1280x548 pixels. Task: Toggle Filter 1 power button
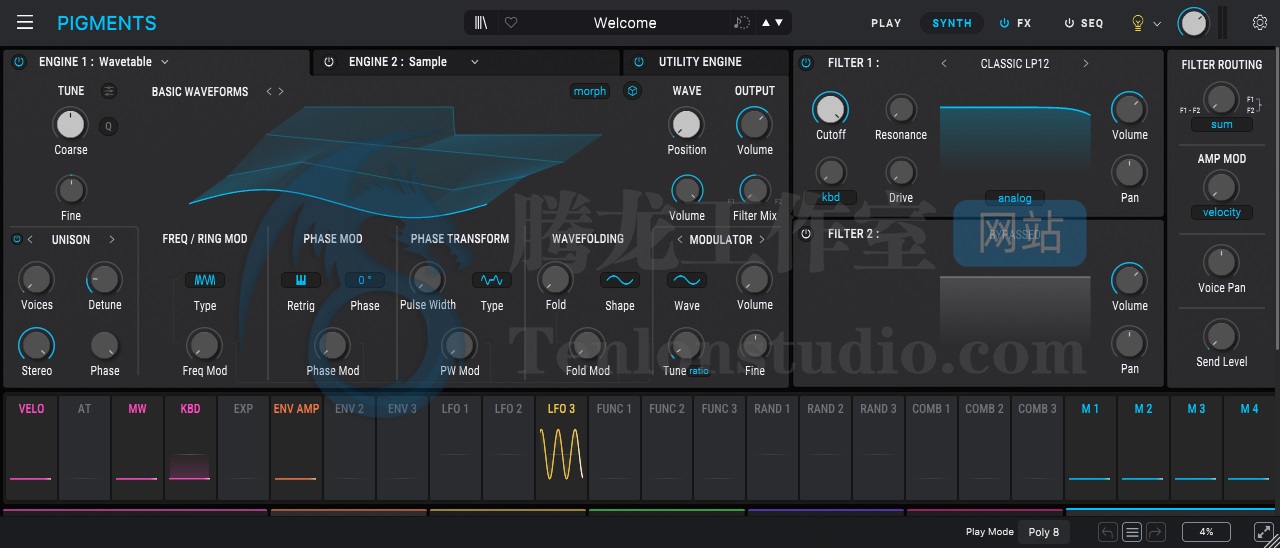807,63
